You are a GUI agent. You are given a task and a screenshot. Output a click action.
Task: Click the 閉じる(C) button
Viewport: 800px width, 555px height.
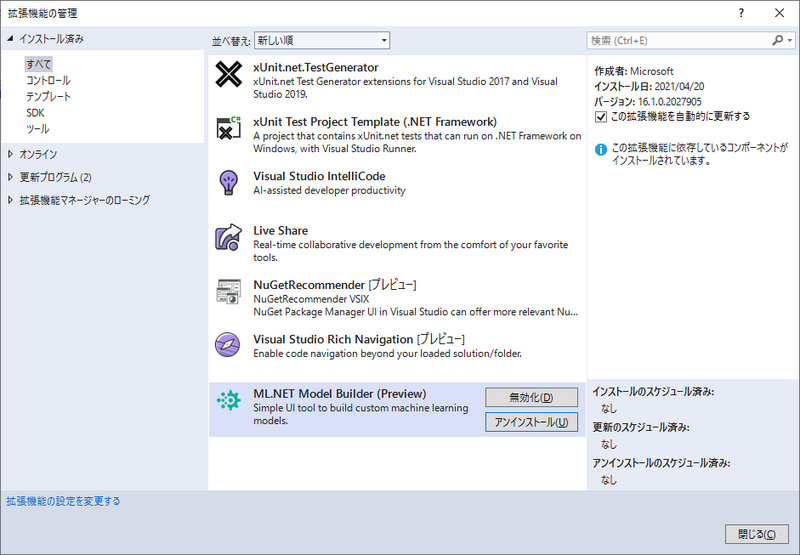[757, 534]
